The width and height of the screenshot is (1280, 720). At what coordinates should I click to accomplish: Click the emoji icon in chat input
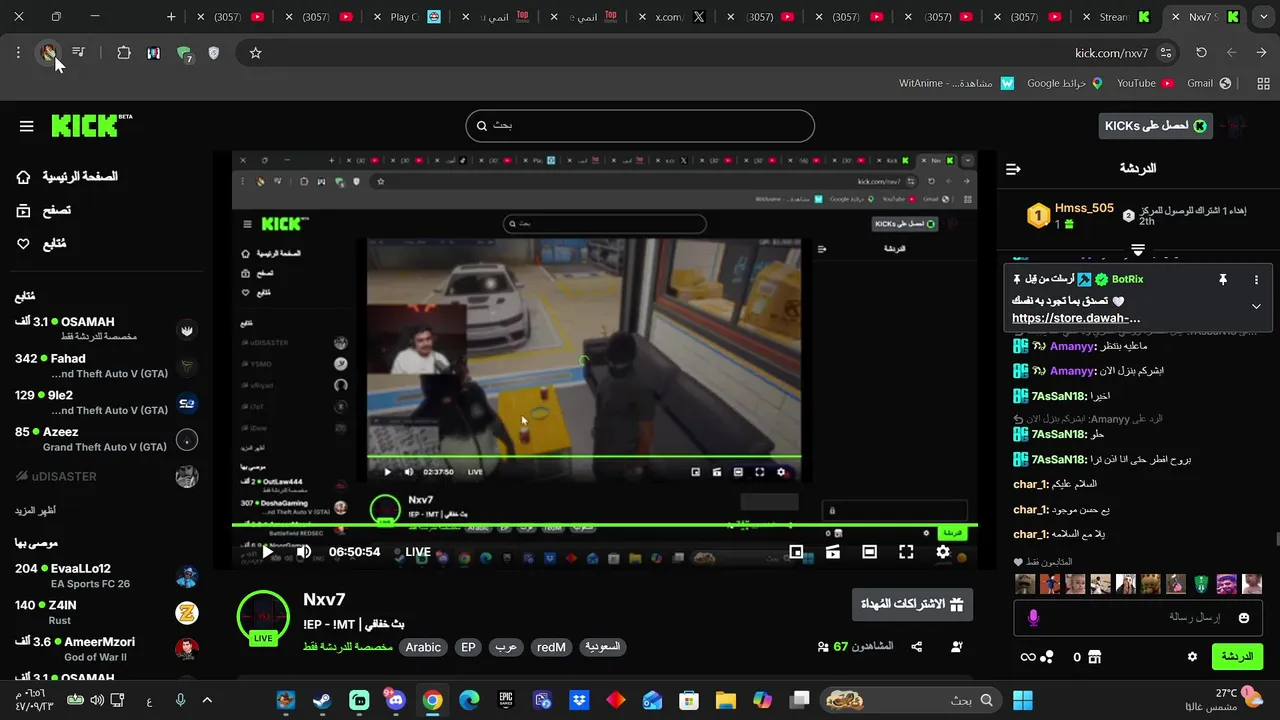pyautogui.click(x=1244, y=618)
